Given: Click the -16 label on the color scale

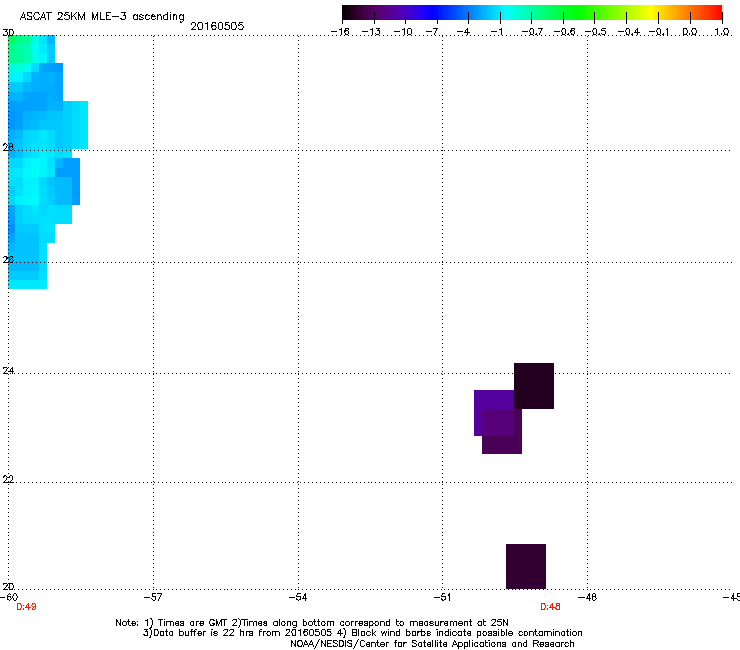Looking at the screenshot, I should point(340,32).
